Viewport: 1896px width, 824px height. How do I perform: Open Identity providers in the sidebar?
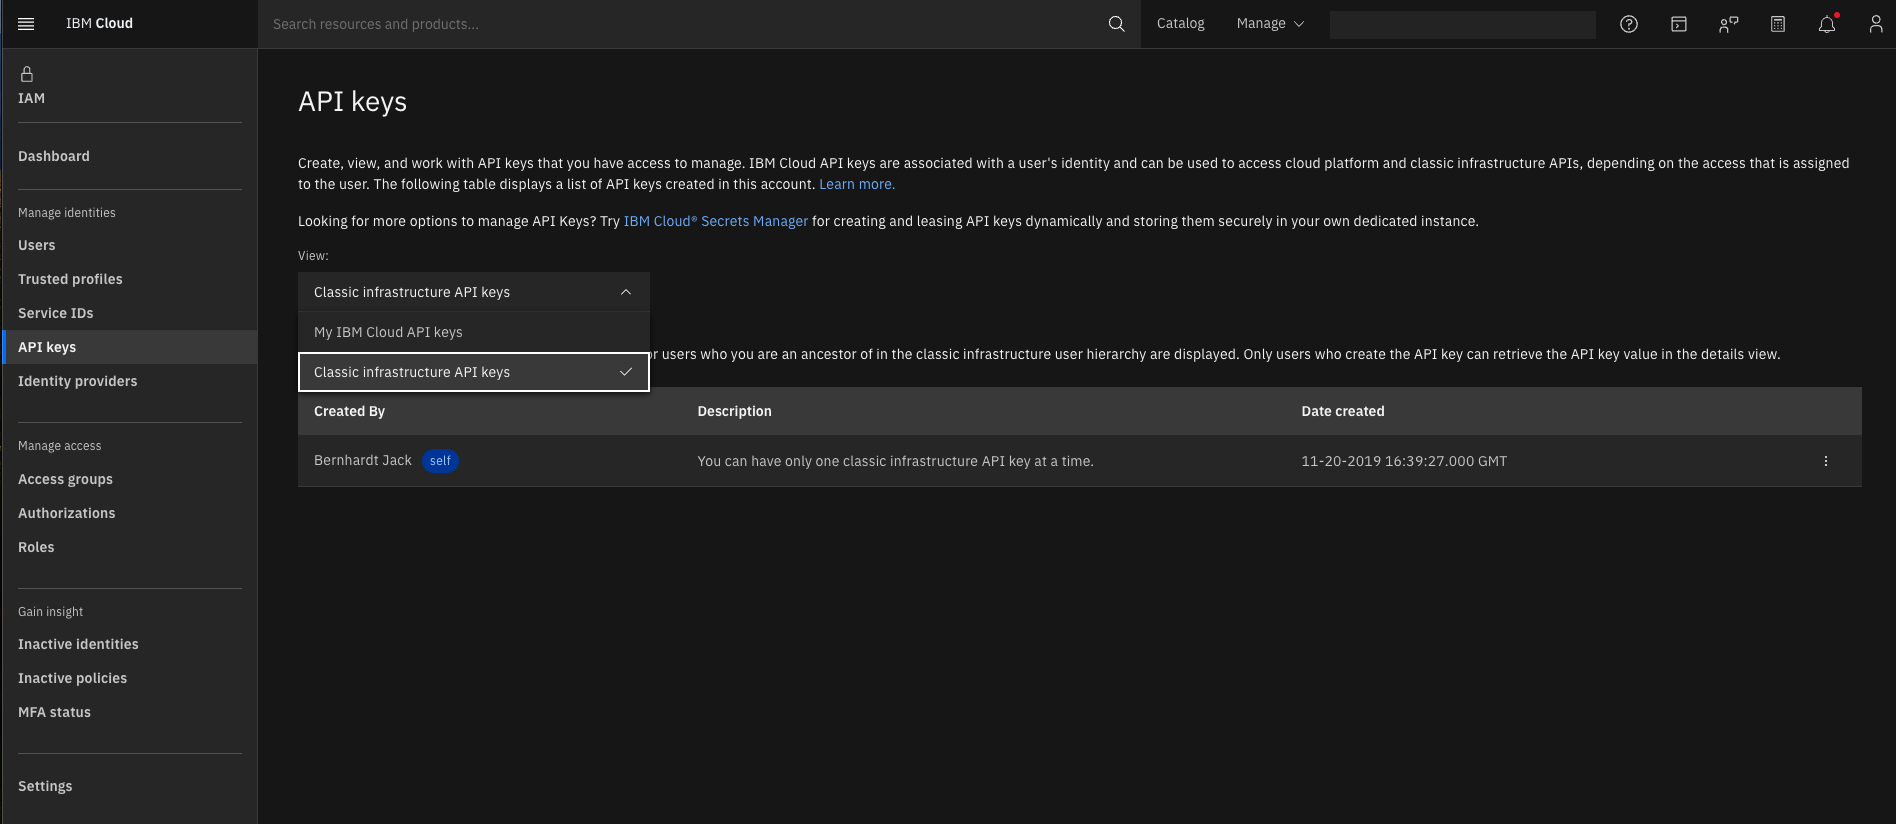click(x=78, y=381)
